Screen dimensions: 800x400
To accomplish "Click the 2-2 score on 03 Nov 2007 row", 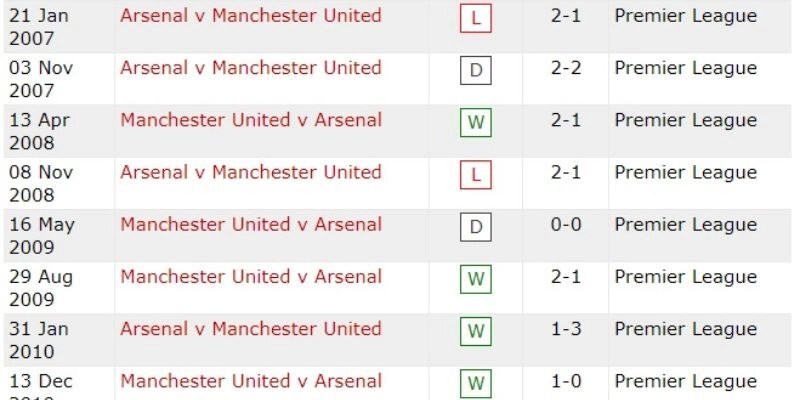I will (566, 68).
